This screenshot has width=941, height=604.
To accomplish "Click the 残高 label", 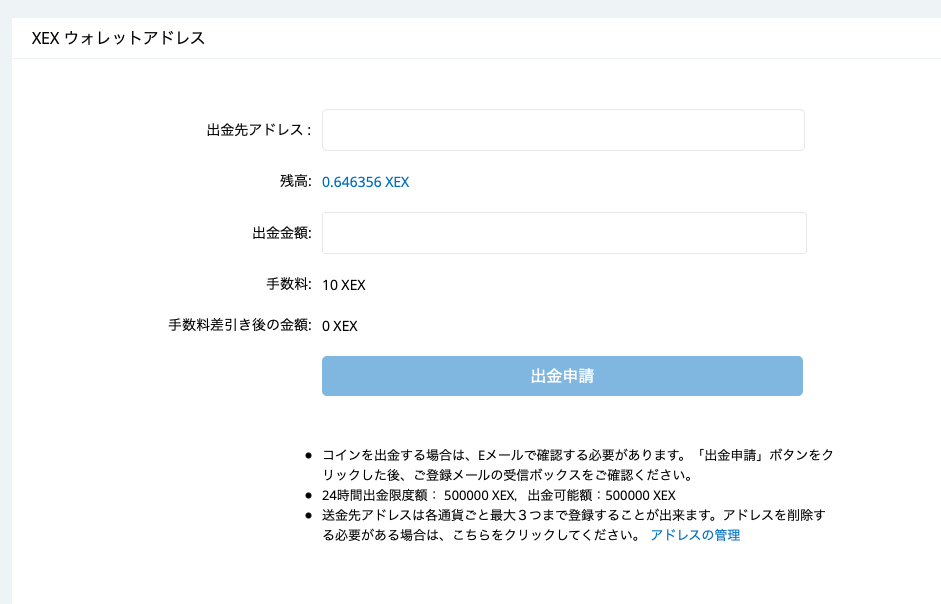I will tap(296, 181).
